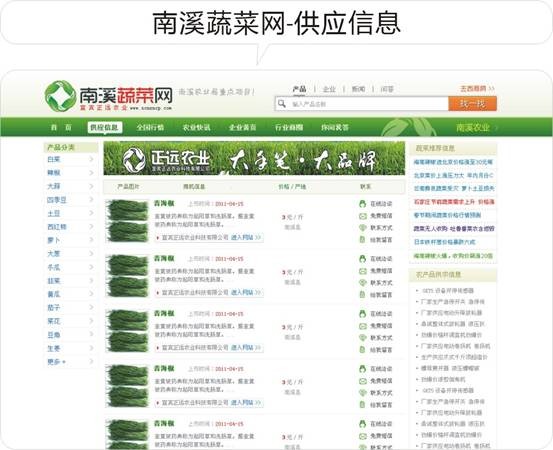Open the 全国行情 navigation item
The height and width of the screenshot is (450, 553).
tap(150, 127)
